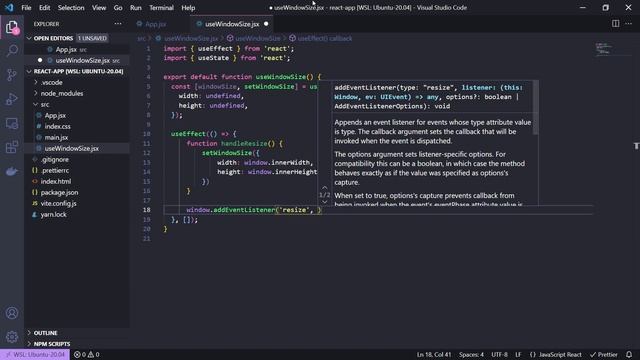Click the errors and warnings status indicator
Viewport: 640px width, 360px height.
pyautogui.click(x=87, y=354)
